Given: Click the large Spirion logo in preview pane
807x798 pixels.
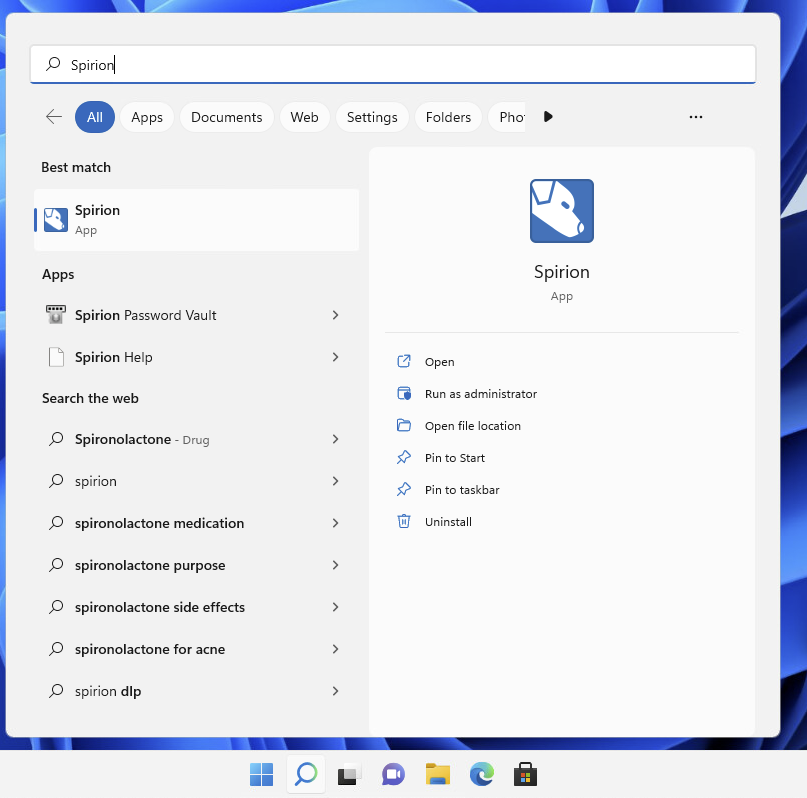Looking at the screenshot, I should click(562, 211).
